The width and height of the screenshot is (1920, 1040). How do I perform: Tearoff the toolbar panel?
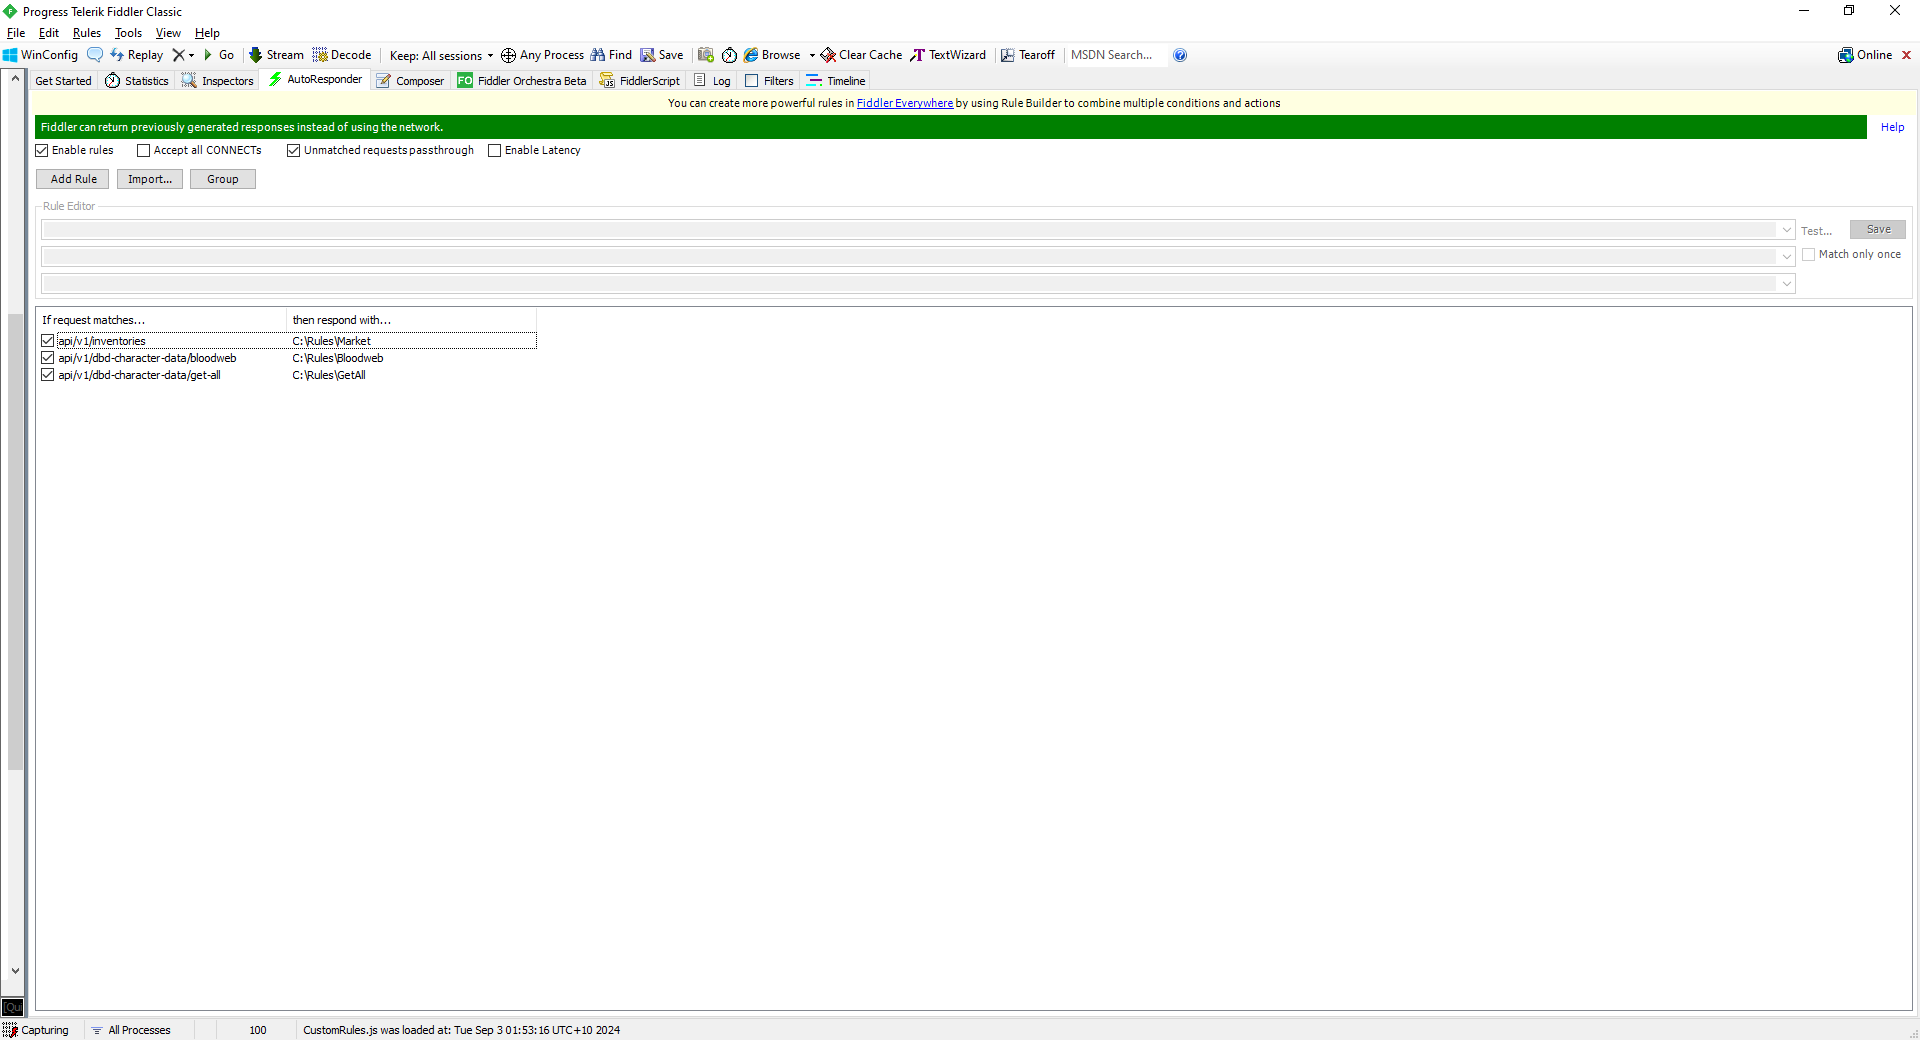click(x=1028, y=55)
